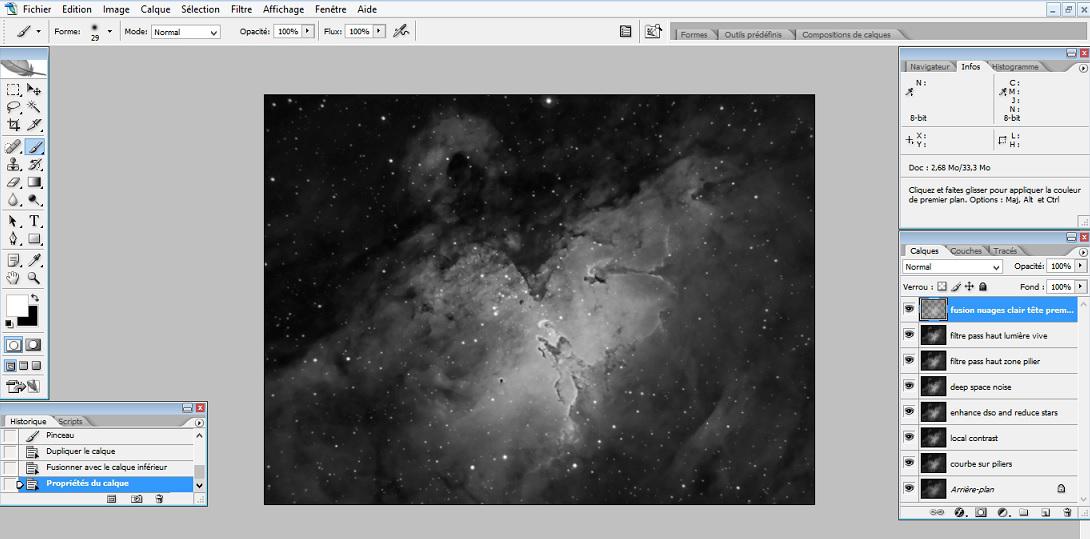Create new snapshot in Historique panel

tap(137, 499)
